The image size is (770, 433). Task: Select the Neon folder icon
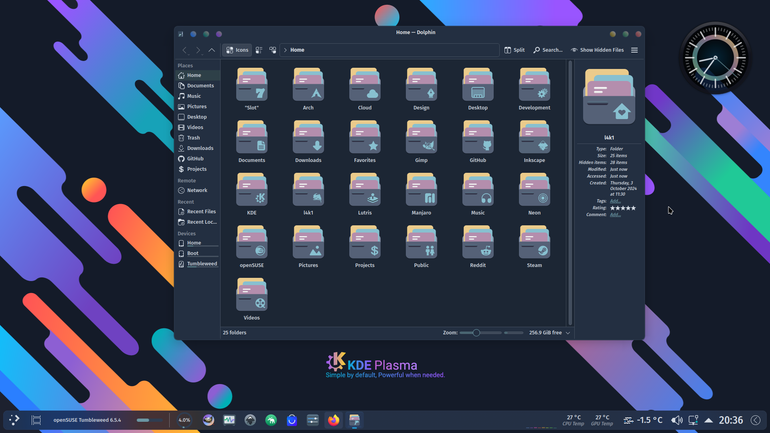534,190
